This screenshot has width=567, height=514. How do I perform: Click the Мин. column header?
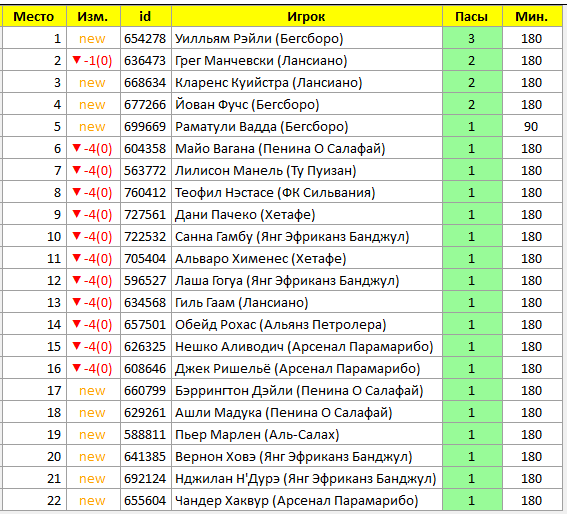(532, 16)
